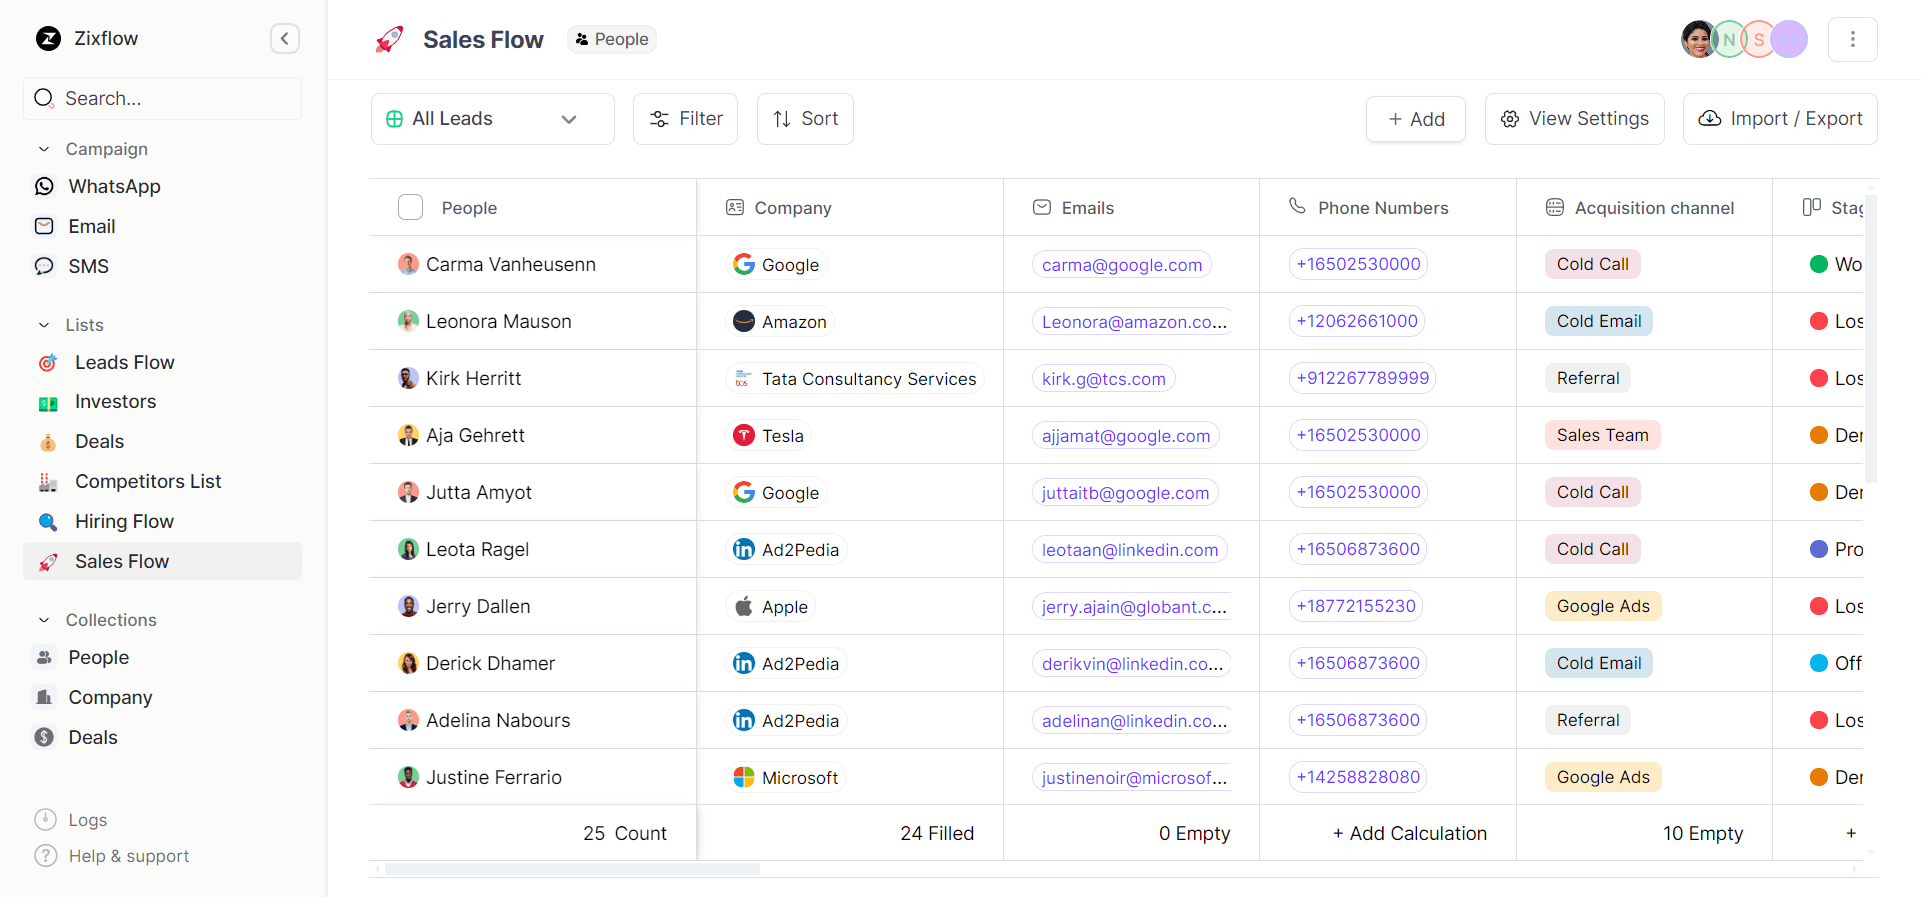
Task: Collapse the Lists section
Action: click(44, 325)
